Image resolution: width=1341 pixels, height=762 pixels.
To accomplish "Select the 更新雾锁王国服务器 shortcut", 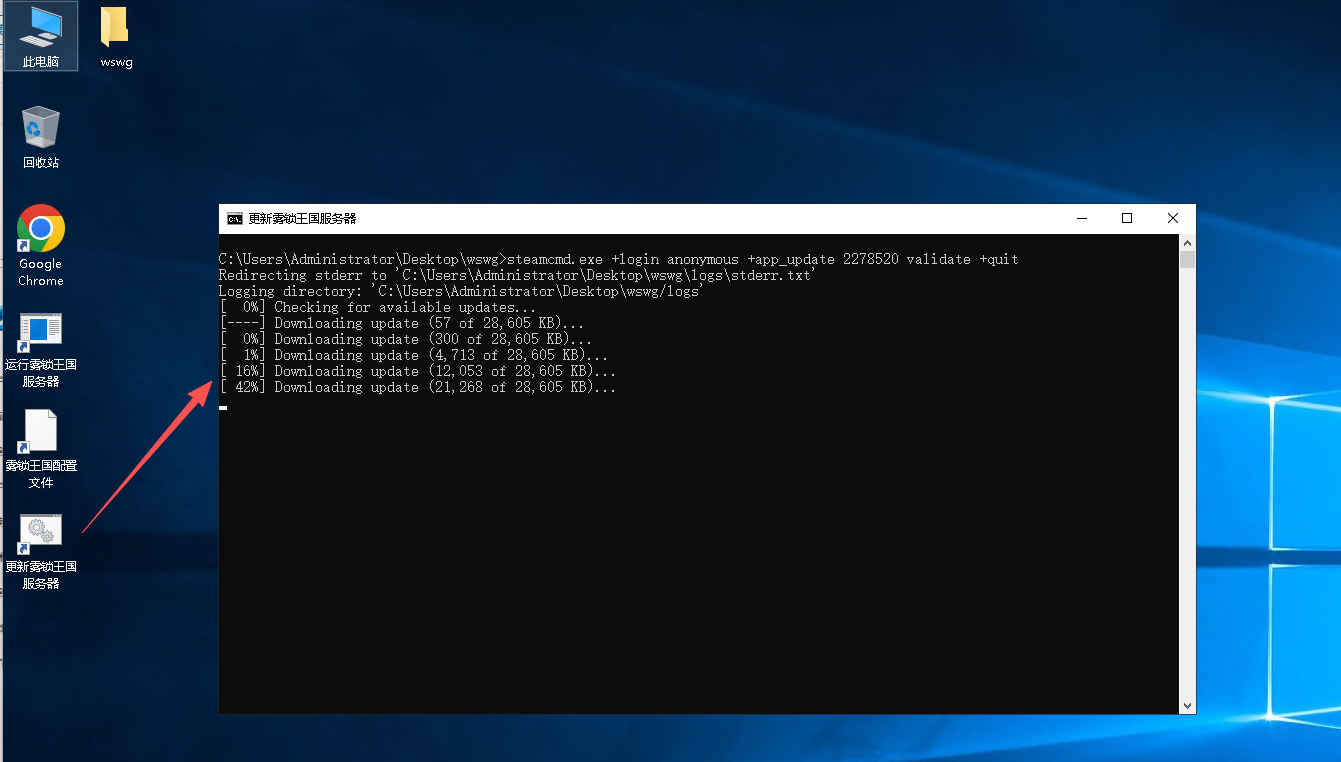I will pos(41,550).
